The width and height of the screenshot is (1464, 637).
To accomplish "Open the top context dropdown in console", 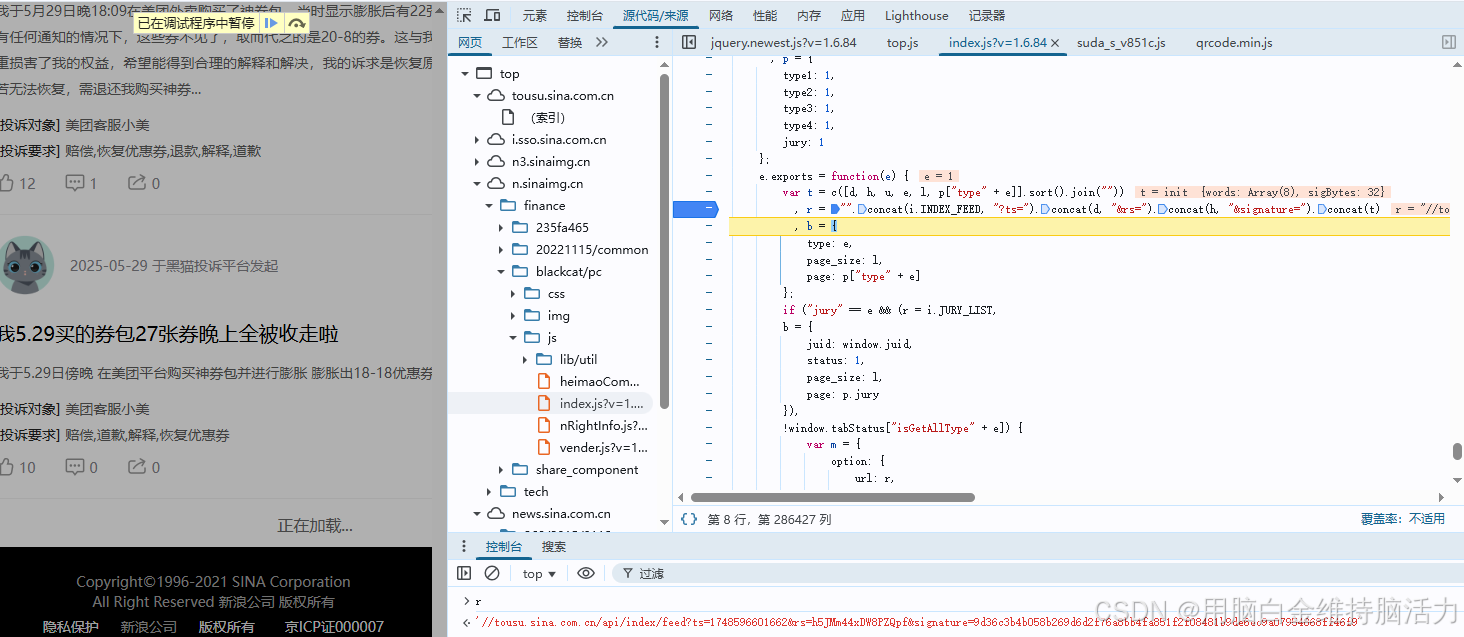I will point(539,573).
